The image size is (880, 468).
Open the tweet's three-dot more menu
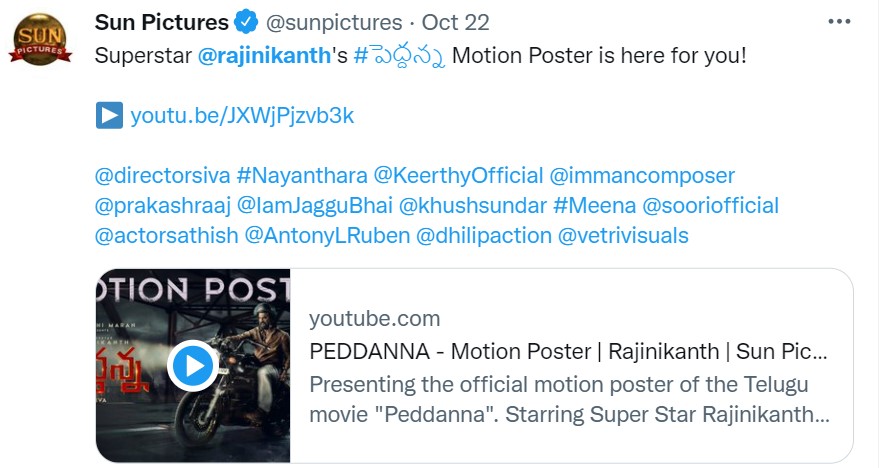coord(840,22)
